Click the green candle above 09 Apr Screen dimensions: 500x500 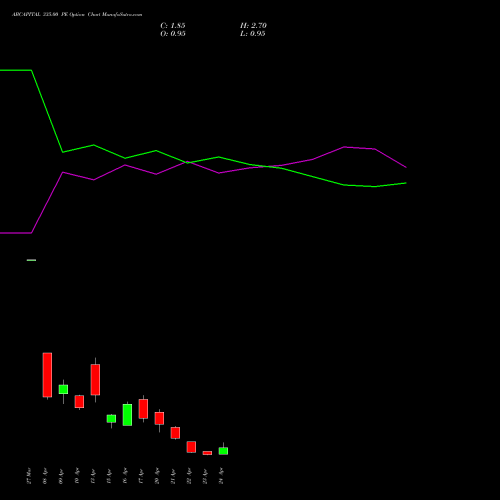[x=63, y=389]
